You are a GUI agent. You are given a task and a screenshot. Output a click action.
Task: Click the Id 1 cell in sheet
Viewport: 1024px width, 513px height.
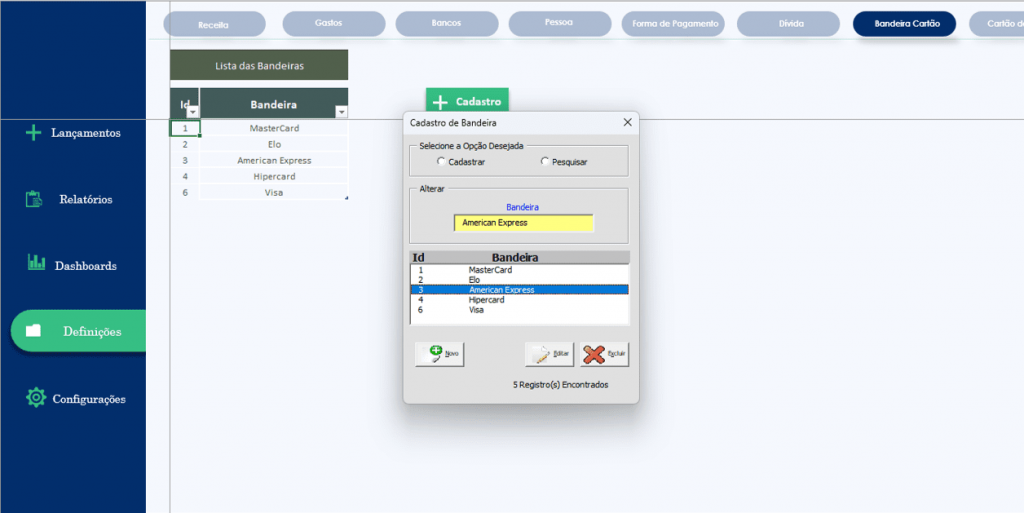pyautogui.click(x=185, y=128)
